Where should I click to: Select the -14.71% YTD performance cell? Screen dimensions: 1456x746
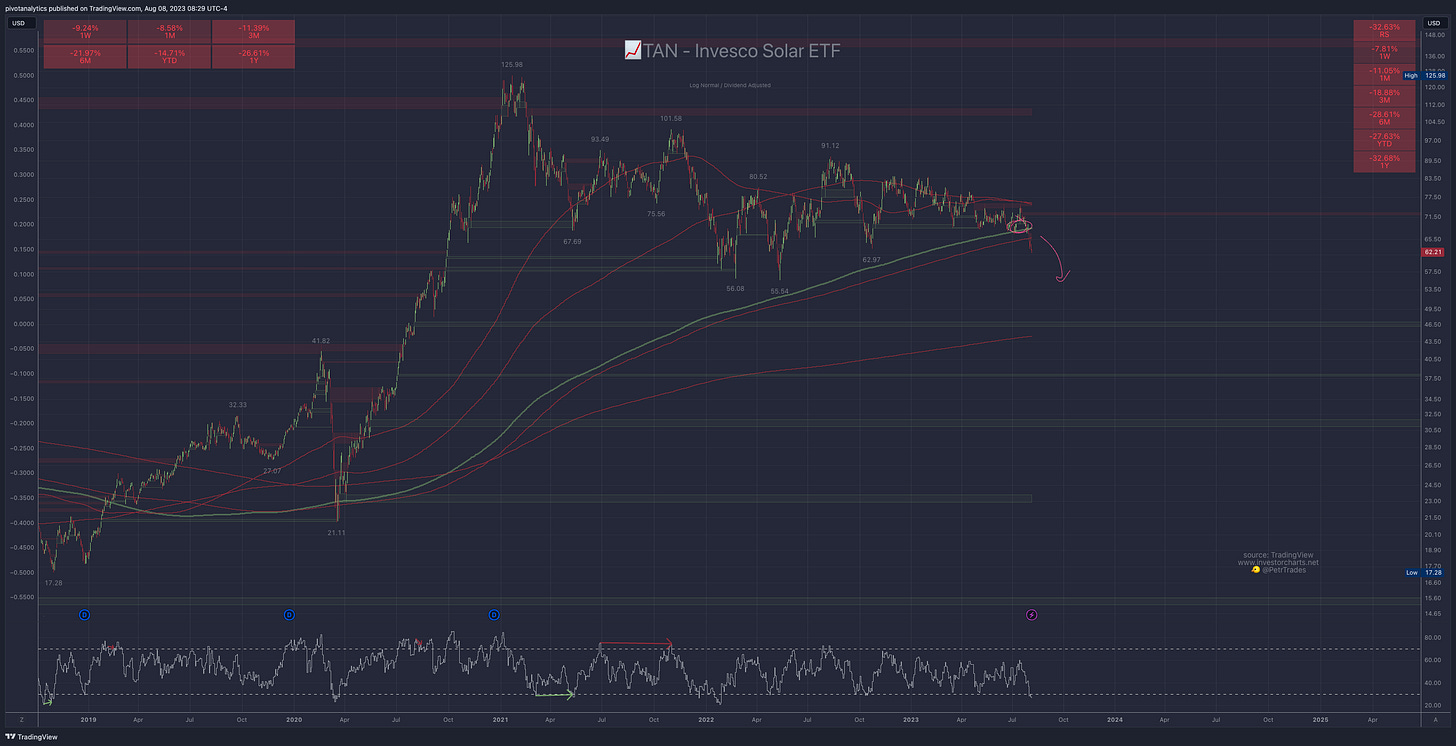[169, 57]
